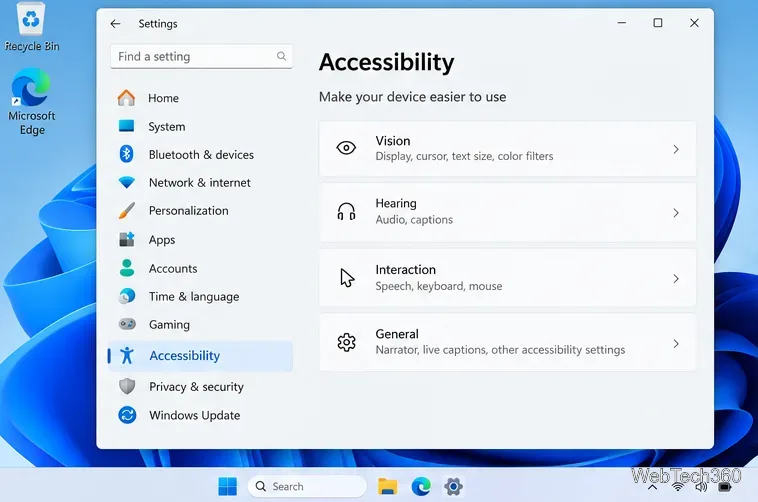Expand the Hearing card chevron

coord(676,213)
